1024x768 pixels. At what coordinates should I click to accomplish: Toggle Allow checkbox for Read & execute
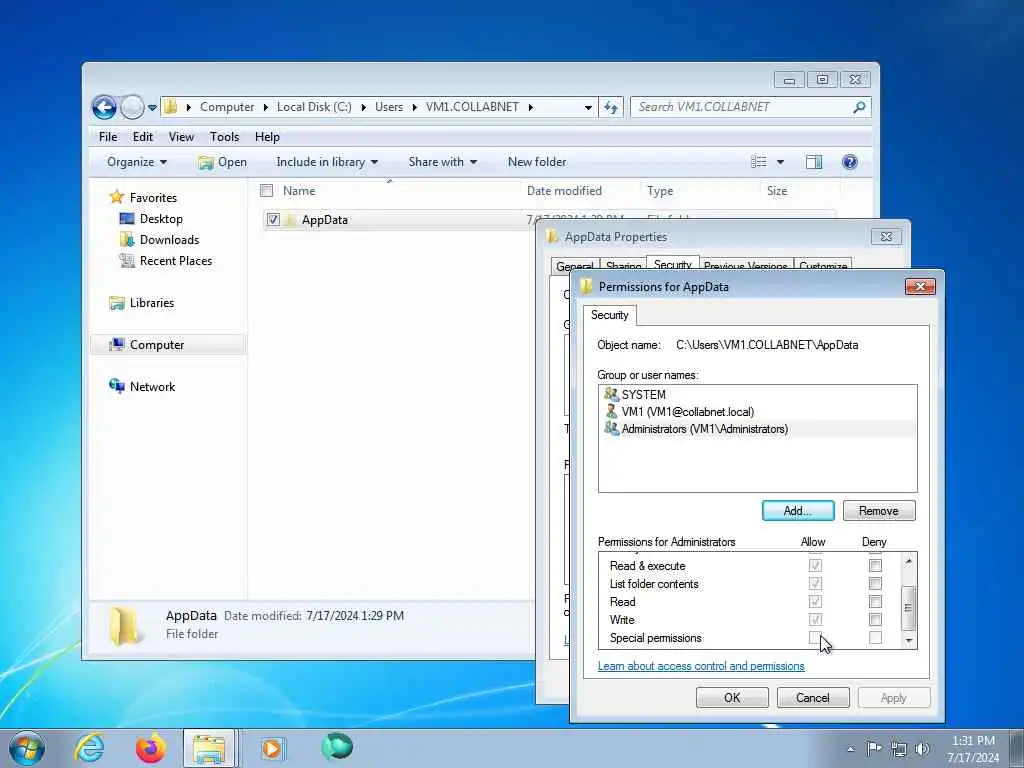pos(815,566)
